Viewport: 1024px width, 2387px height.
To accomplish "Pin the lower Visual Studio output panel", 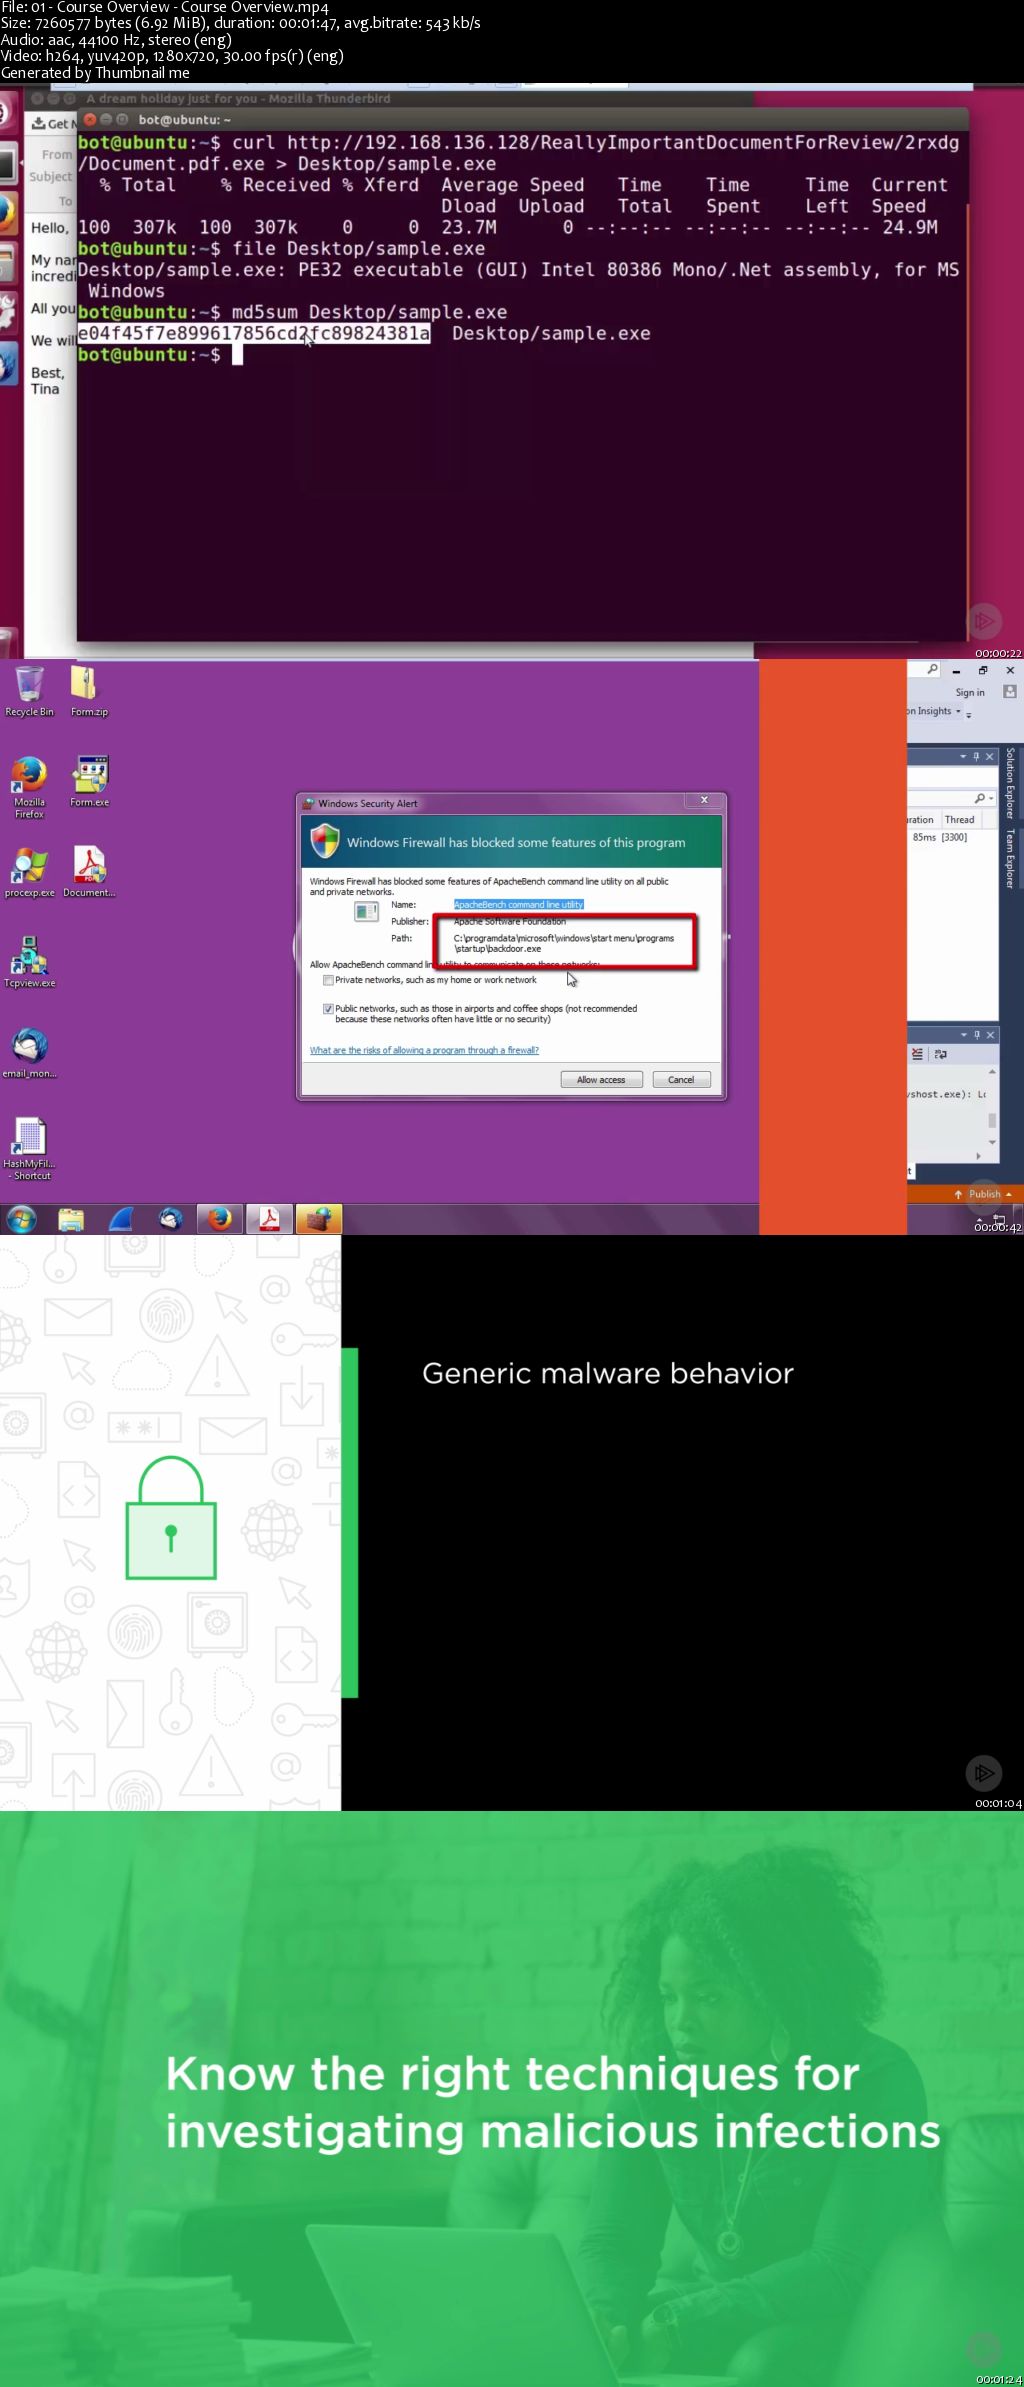I will (976, 1035).
